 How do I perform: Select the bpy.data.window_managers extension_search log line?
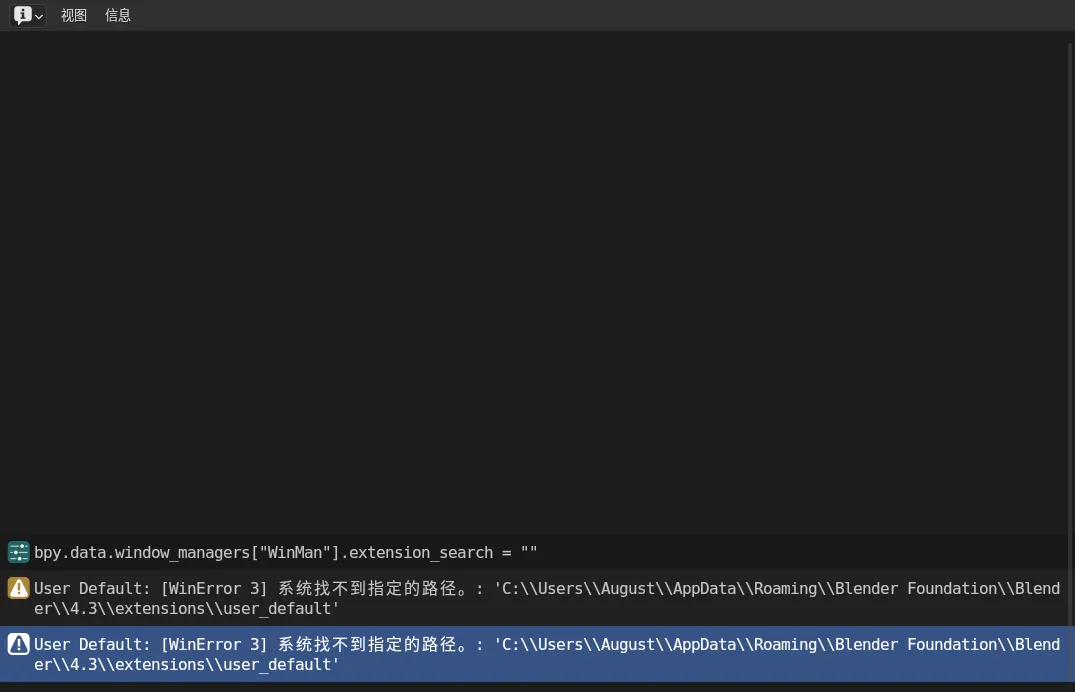click(285, 552)
